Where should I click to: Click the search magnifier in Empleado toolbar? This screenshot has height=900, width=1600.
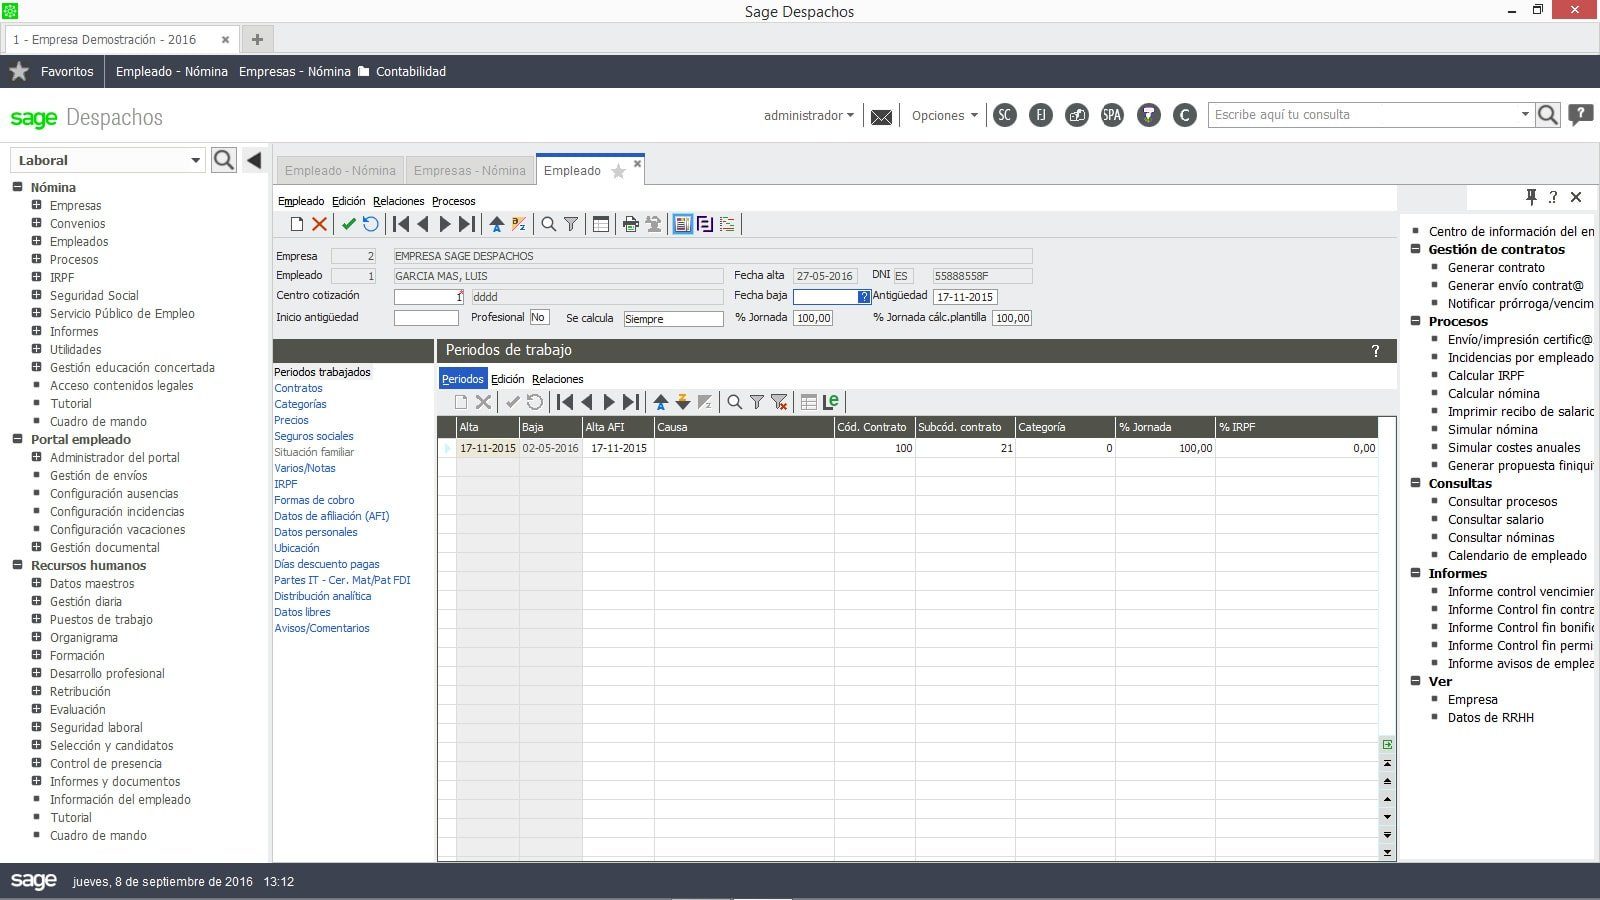tap(548, 225)
